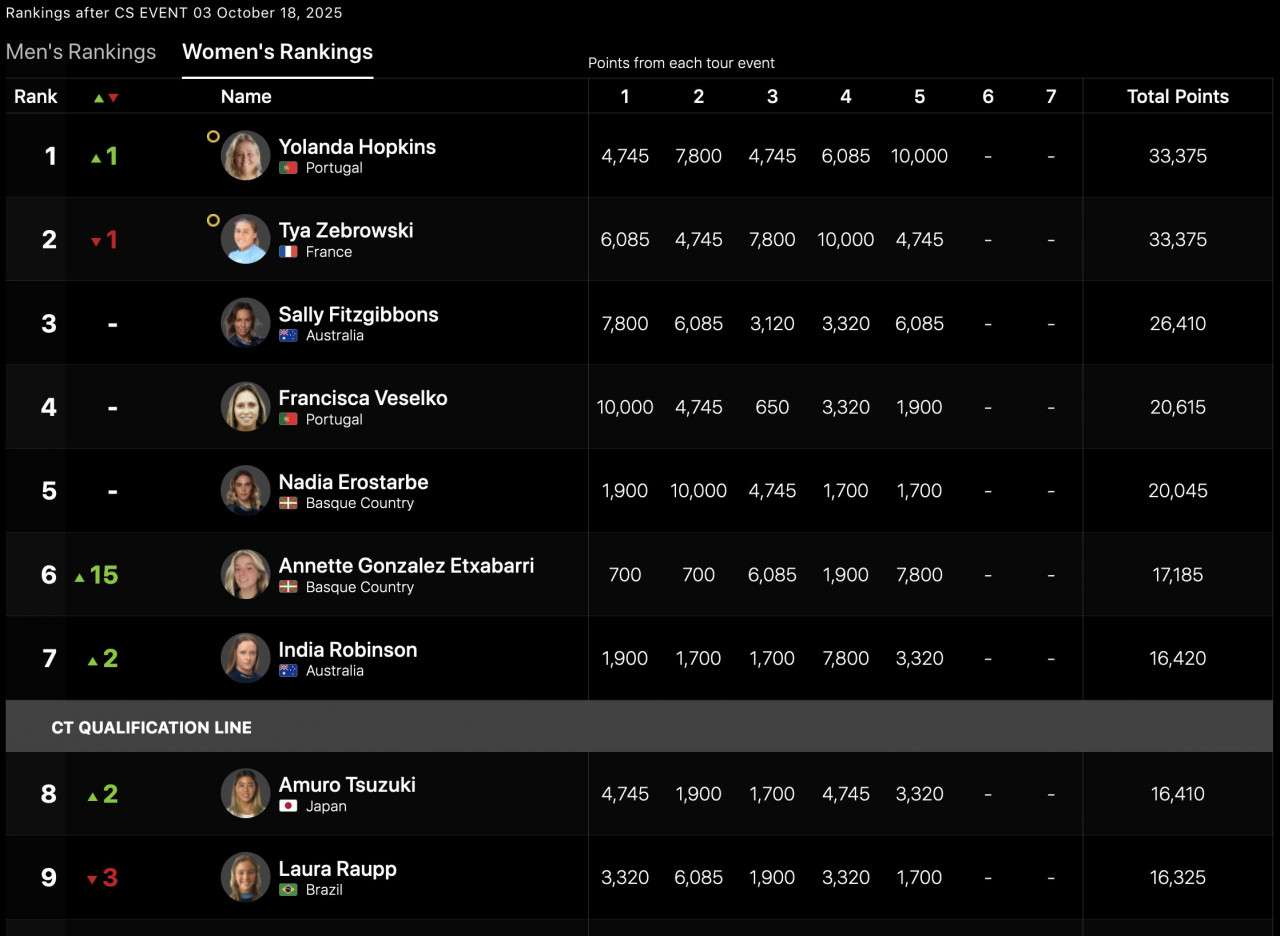Open Sally Fitzgibbons' athlete profile link
The width and height of the screenshot is (1280, 936).
coord(358,314)
